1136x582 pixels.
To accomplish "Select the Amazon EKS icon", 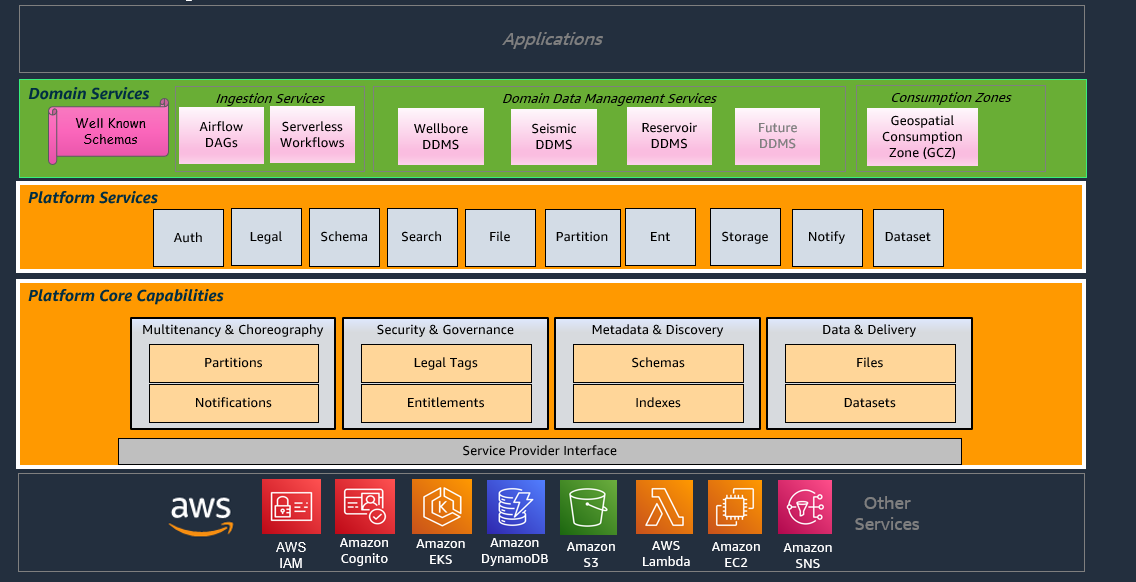I will pyautogui.click(x=441, y=506).
